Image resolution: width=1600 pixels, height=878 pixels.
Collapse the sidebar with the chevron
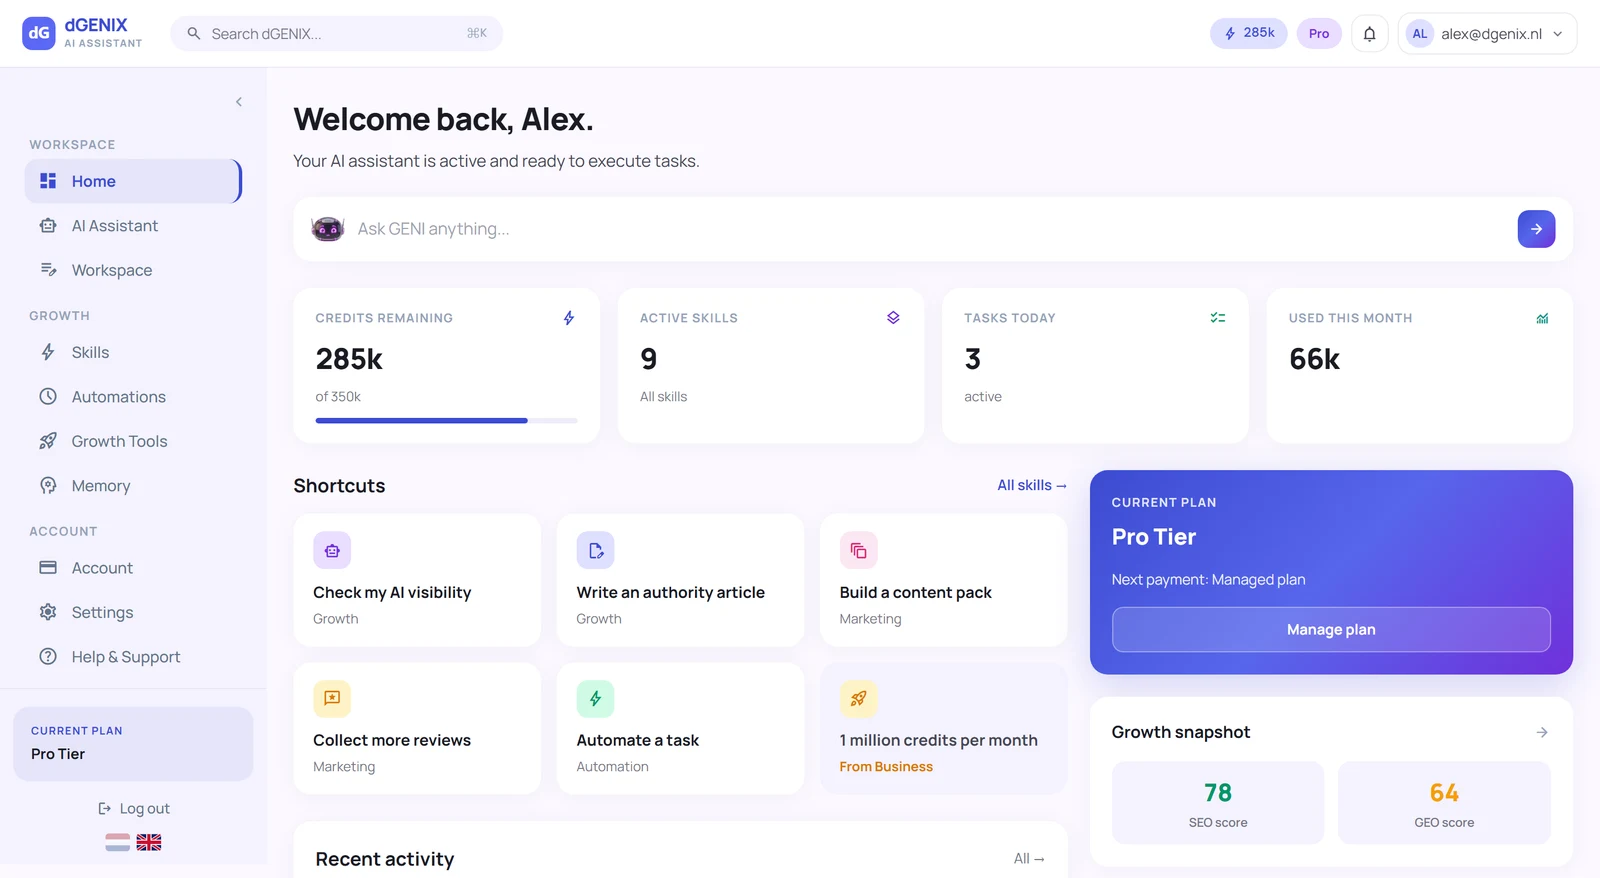(x=239, y=102)
